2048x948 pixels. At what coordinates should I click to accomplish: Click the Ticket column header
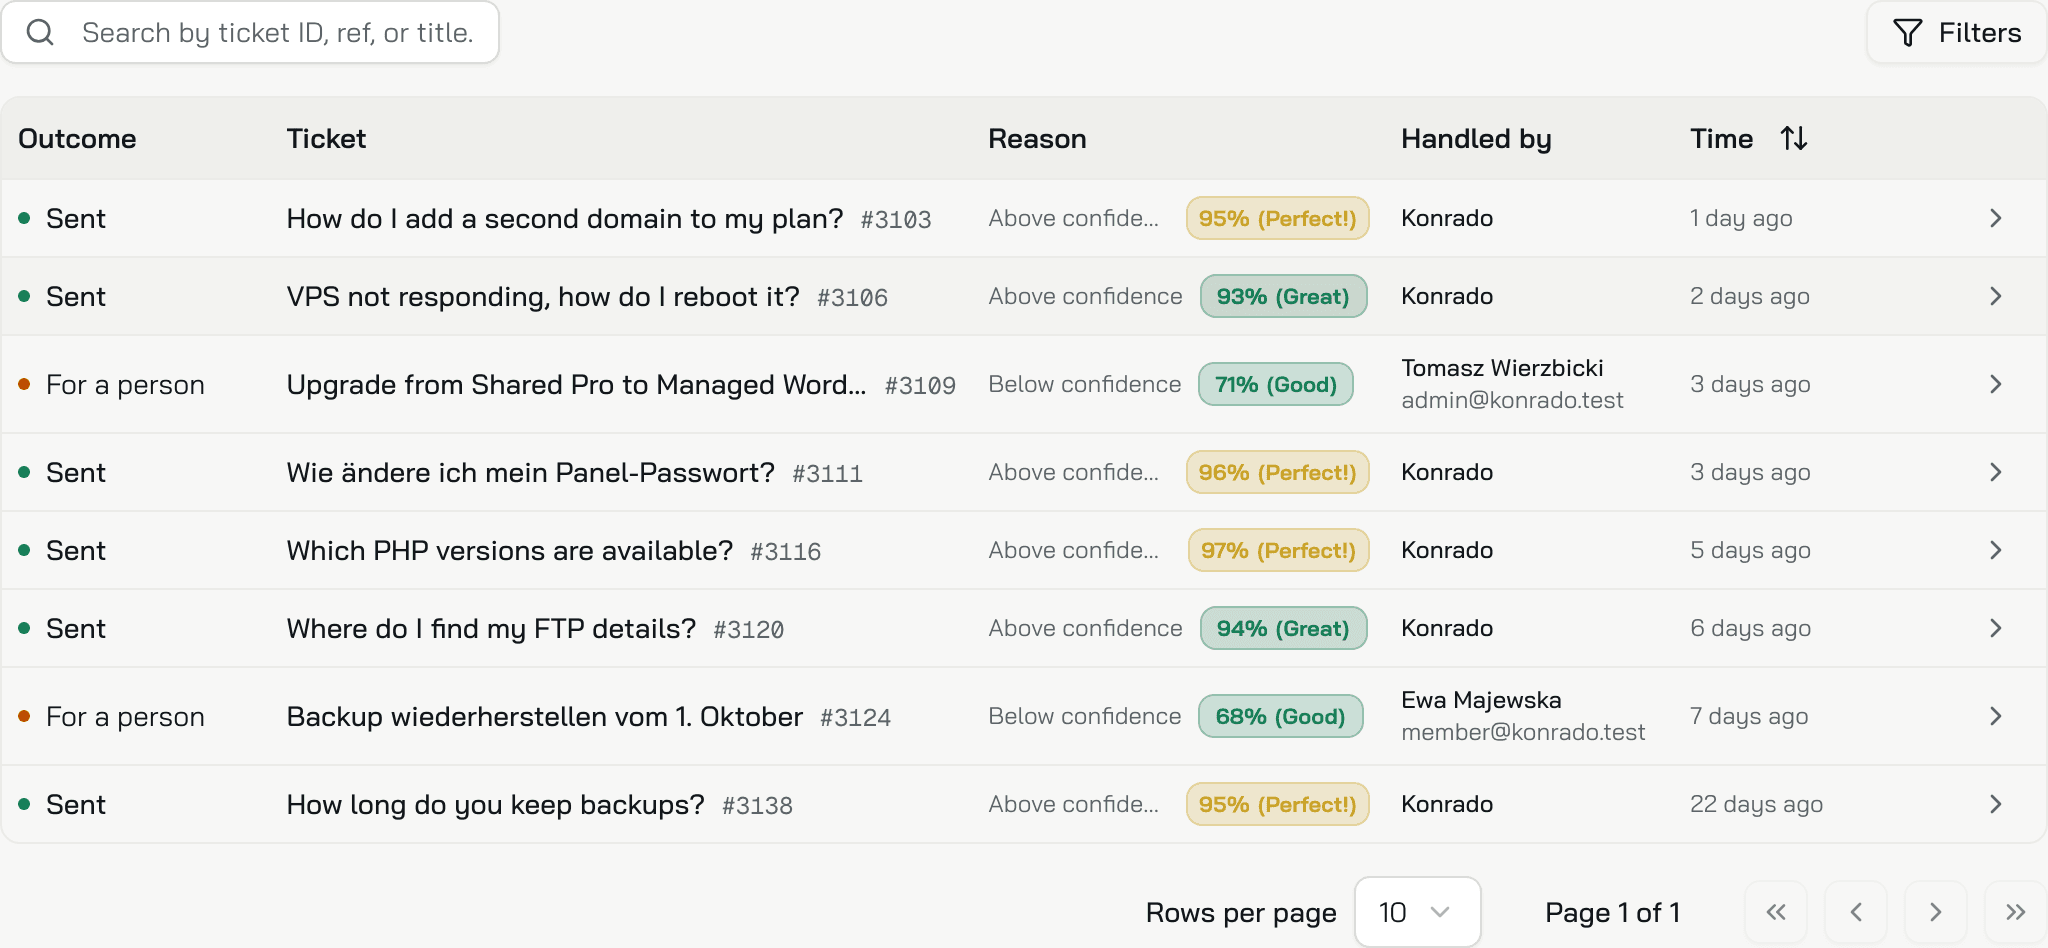tap(326, 138)
